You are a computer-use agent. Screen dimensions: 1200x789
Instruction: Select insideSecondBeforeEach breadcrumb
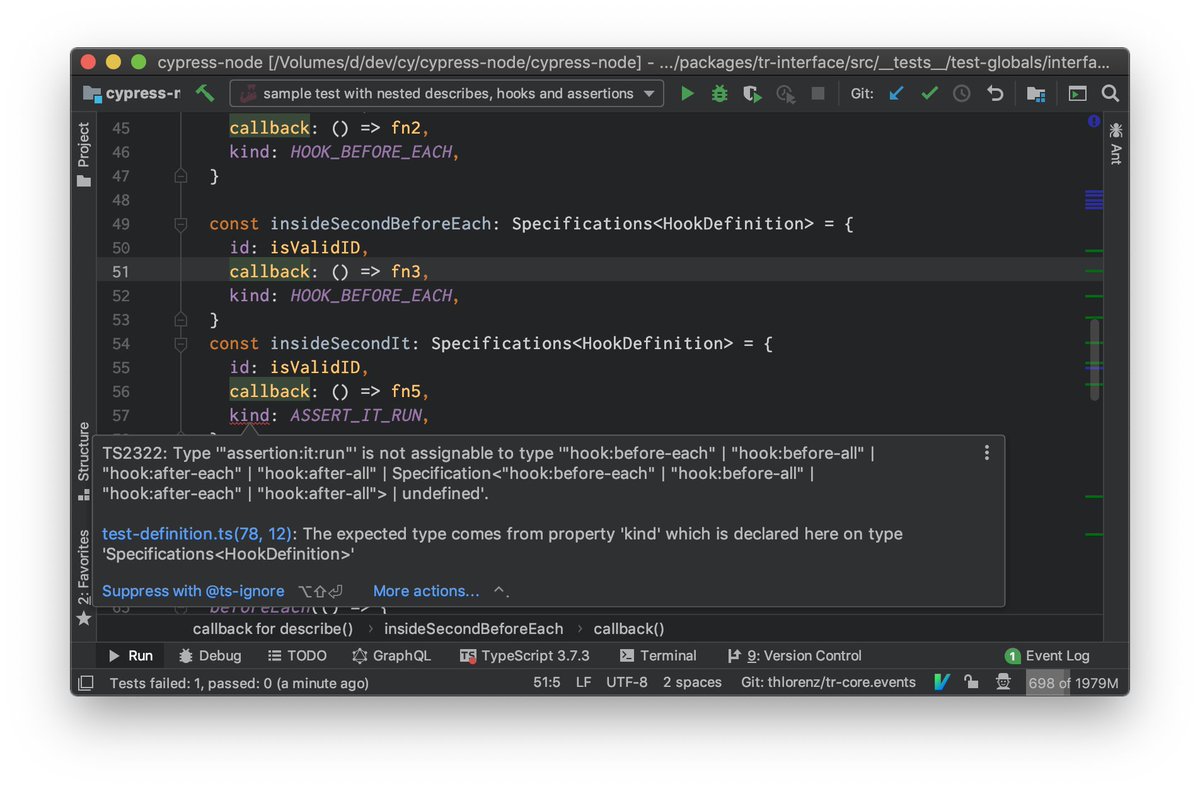[474, 629]
